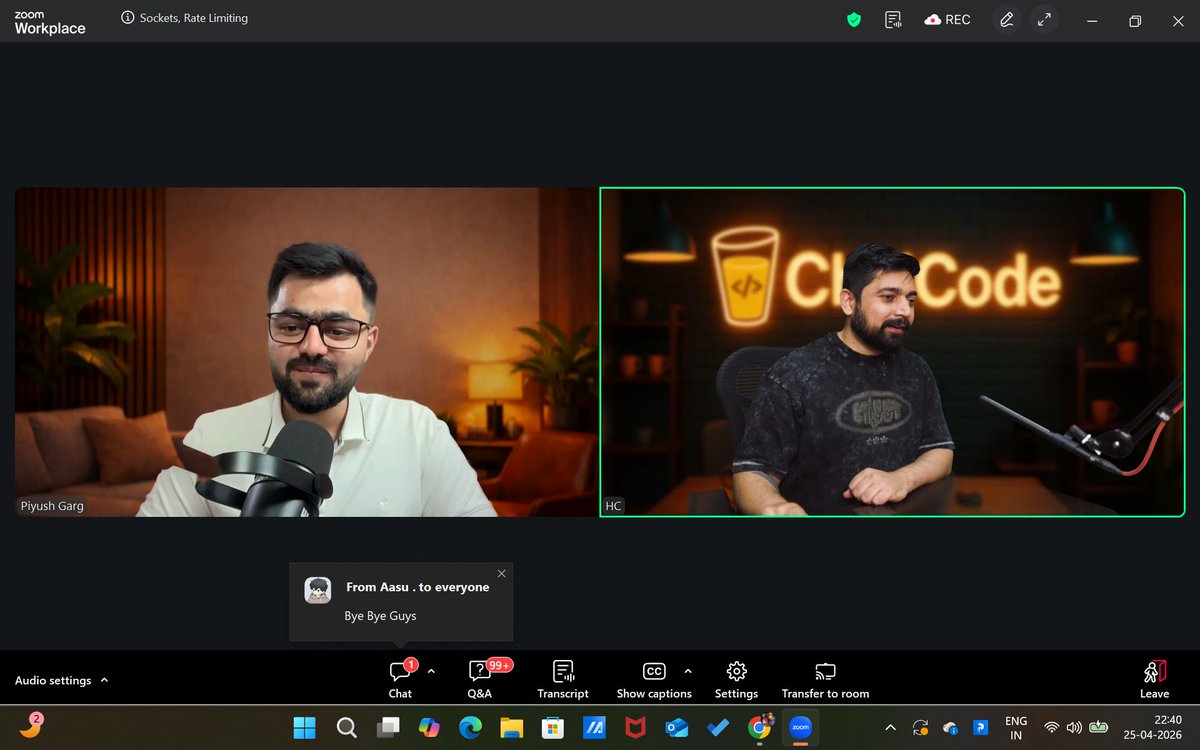The image size is (1200, 750).
Task: Click the battery tray icon
Action: coord(1099,727)
